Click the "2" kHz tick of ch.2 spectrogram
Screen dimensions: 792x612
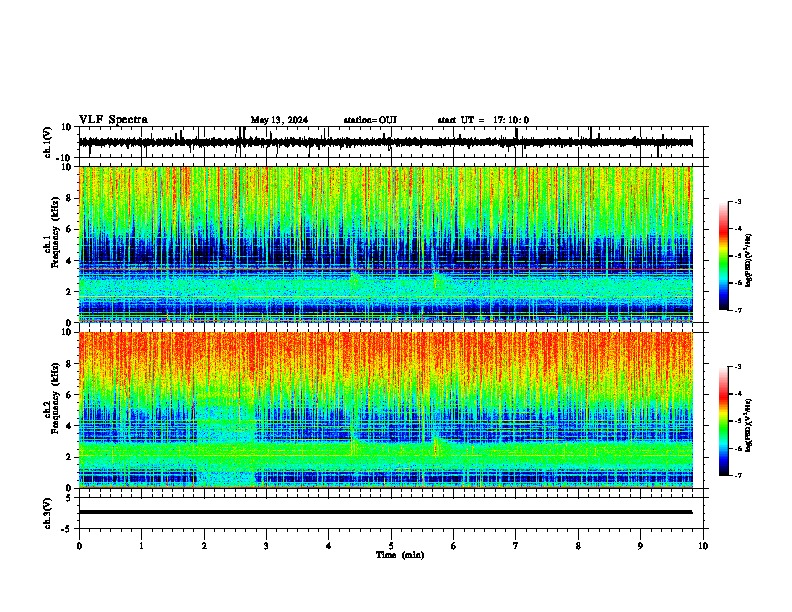69,457
